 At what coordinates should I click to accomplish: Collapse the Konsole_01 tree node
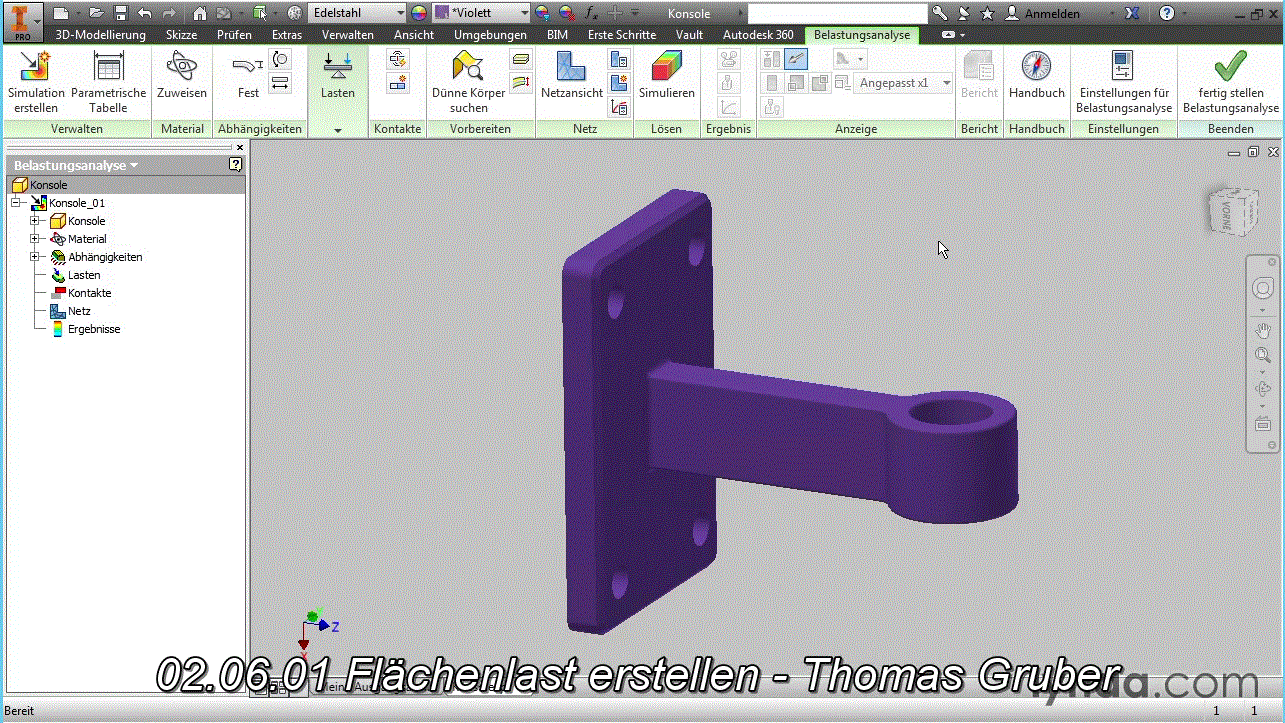click(15, 203)
